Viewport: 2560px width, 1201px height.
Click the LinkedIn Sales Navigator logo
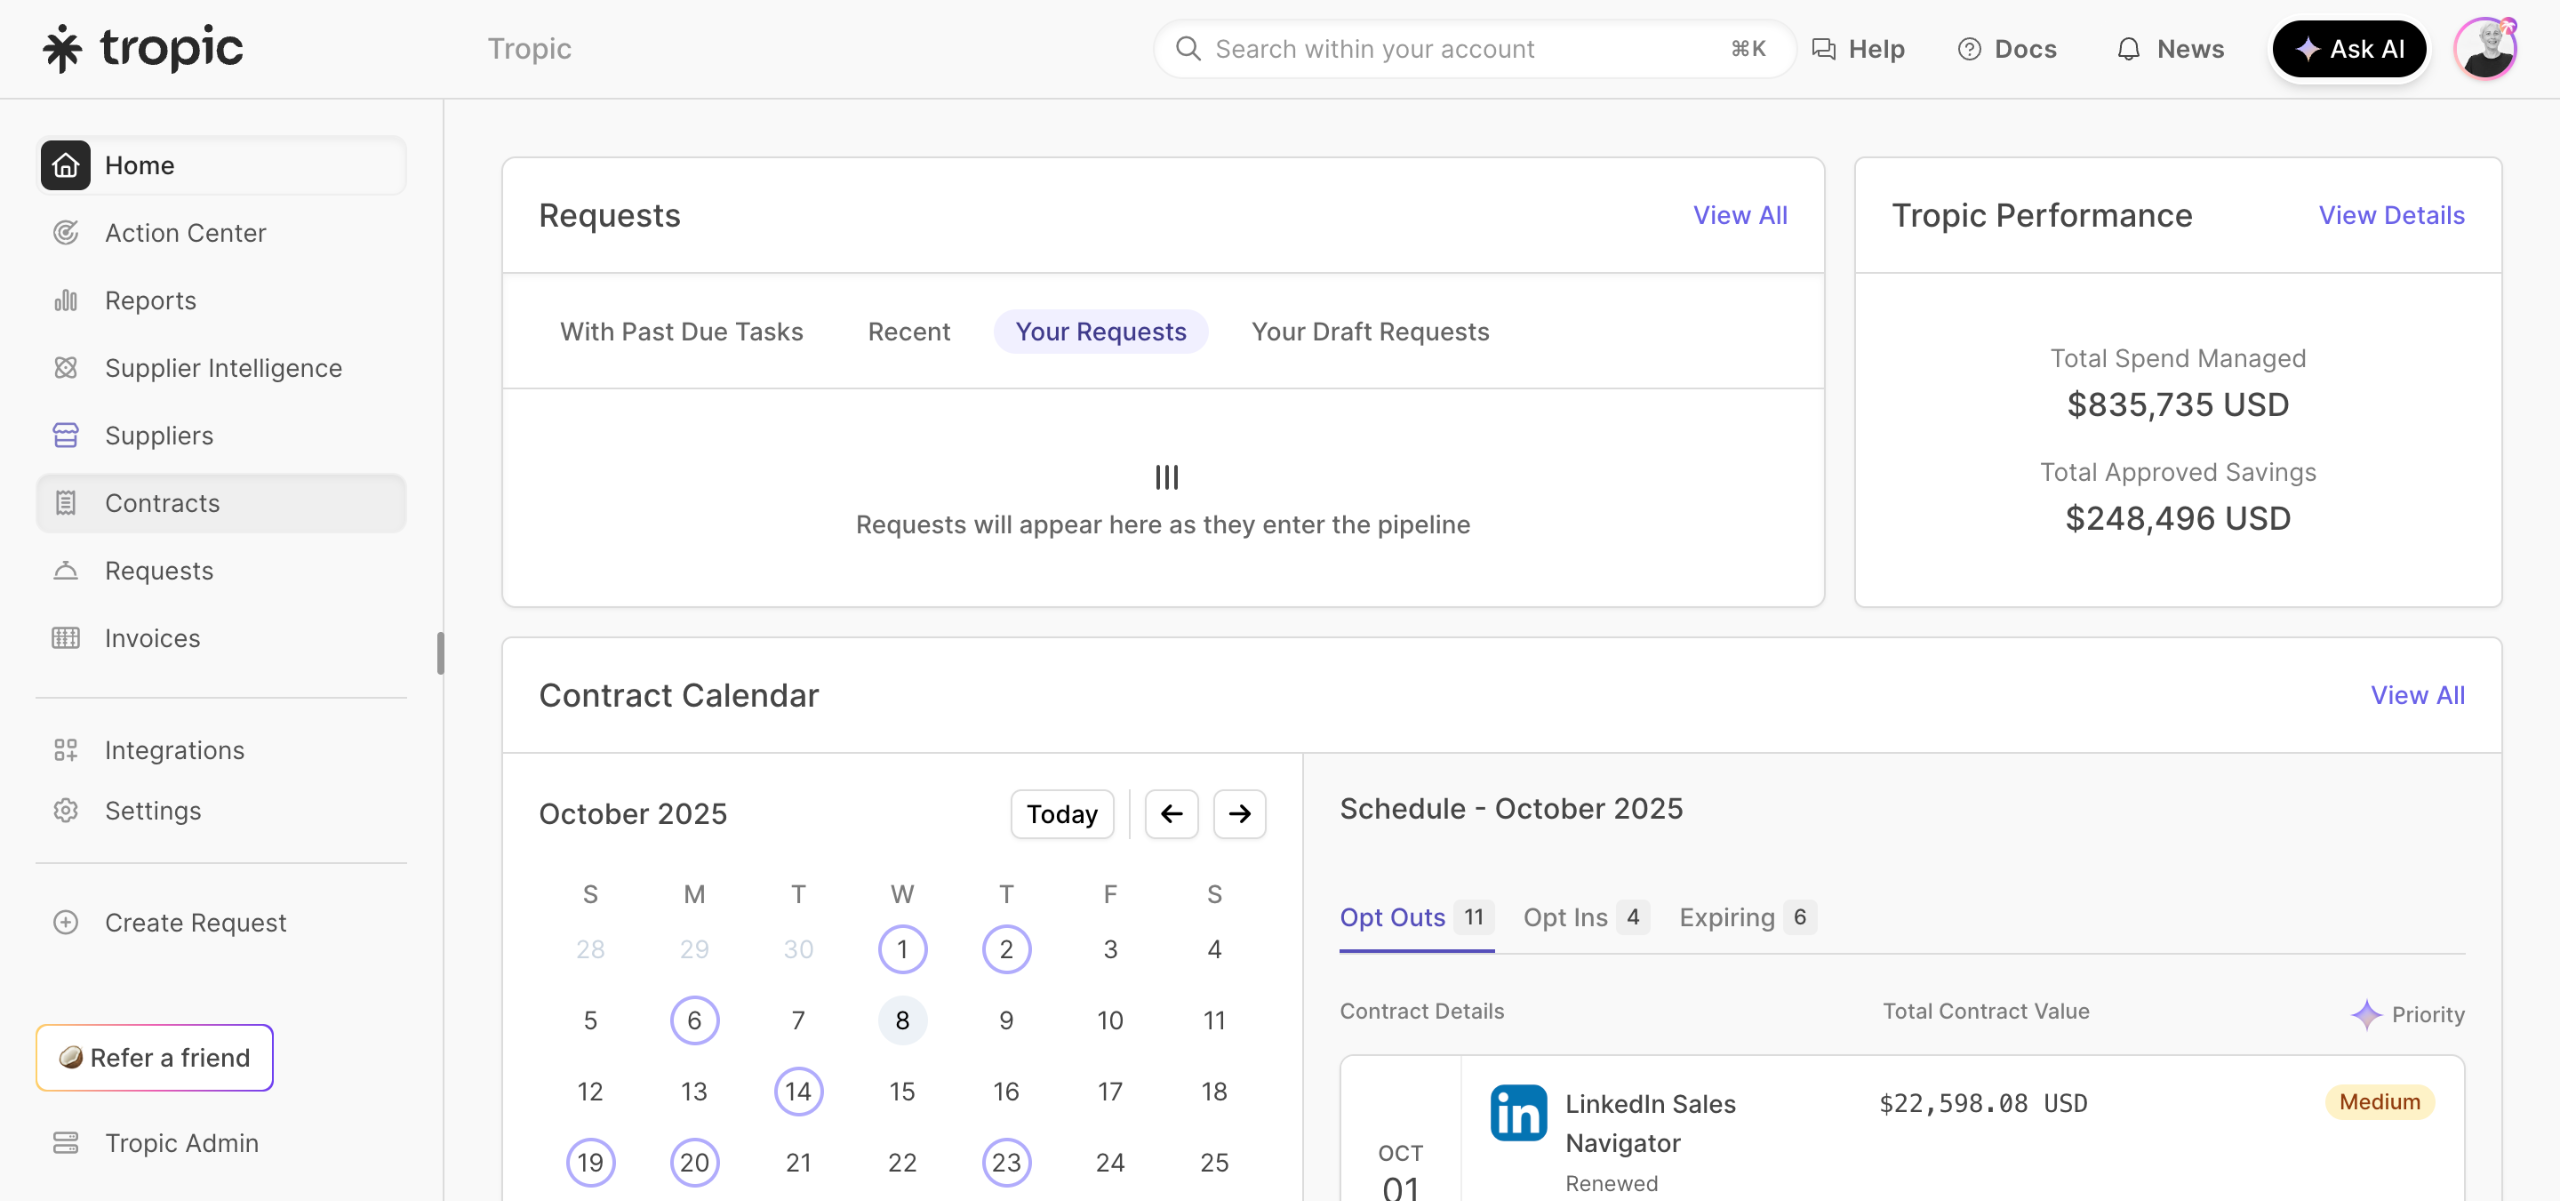[1518, 1112]
